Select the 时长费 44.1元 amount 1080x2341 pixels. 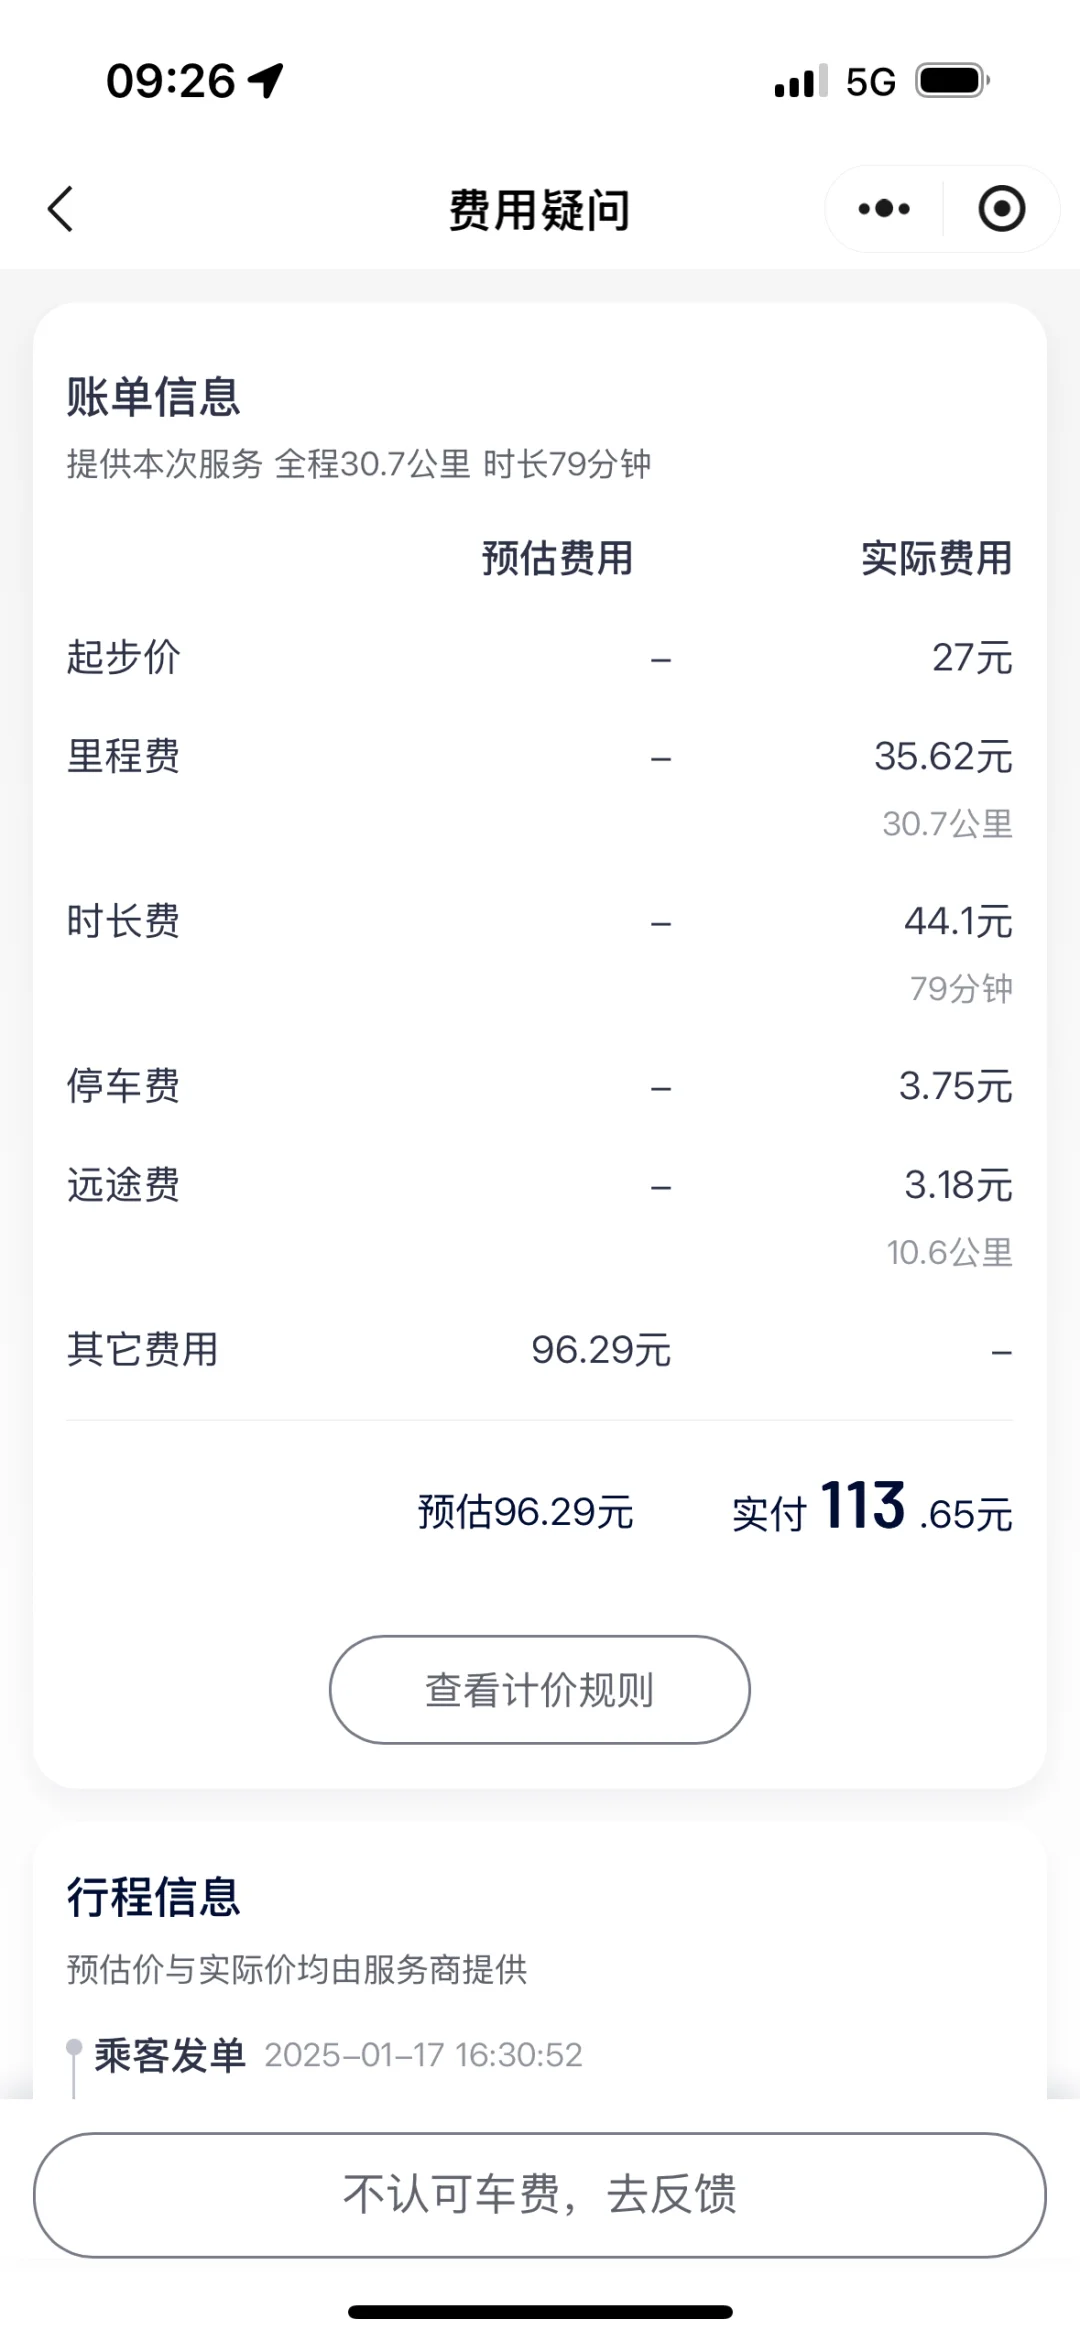[x=958, y=922]
